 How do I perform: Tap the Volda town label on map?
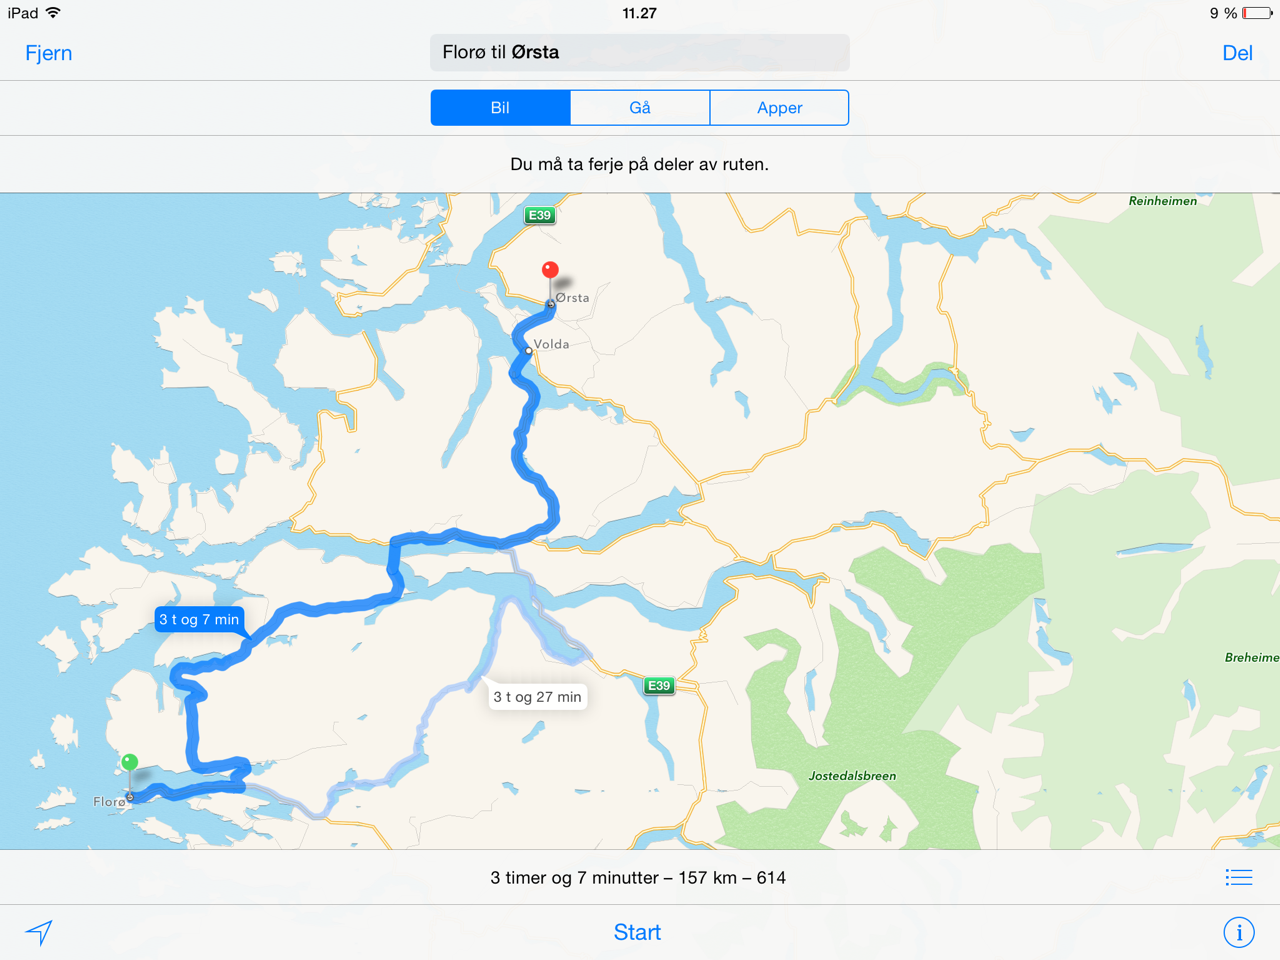pyautogui.click(x=551, y=344)
